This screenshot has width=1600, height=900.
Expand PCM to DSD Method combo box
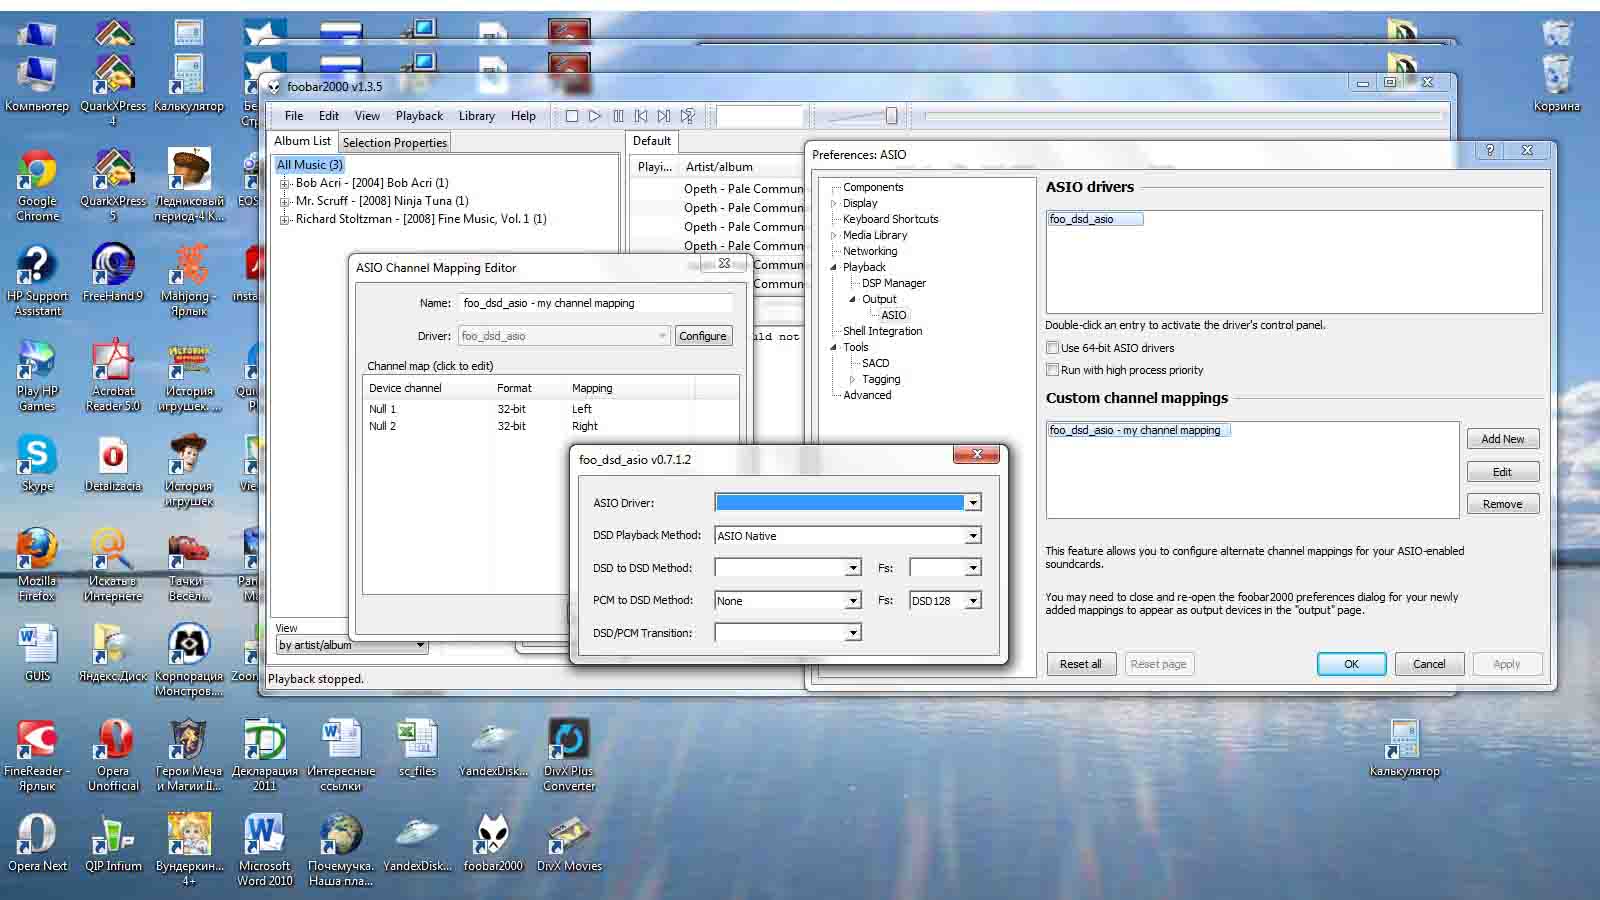853,601
